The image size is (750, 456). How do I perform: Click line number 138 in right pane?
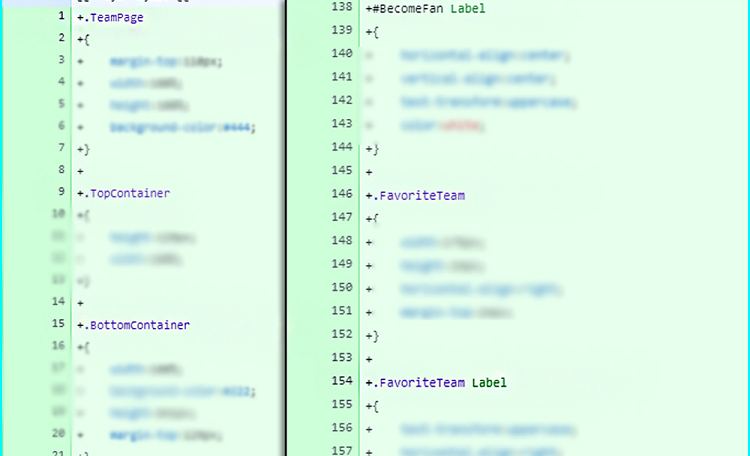(x=341, y=7)
